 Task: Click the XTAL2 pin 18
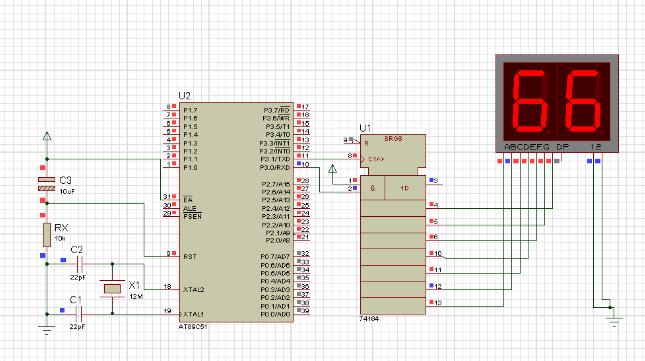pos(171,287)
